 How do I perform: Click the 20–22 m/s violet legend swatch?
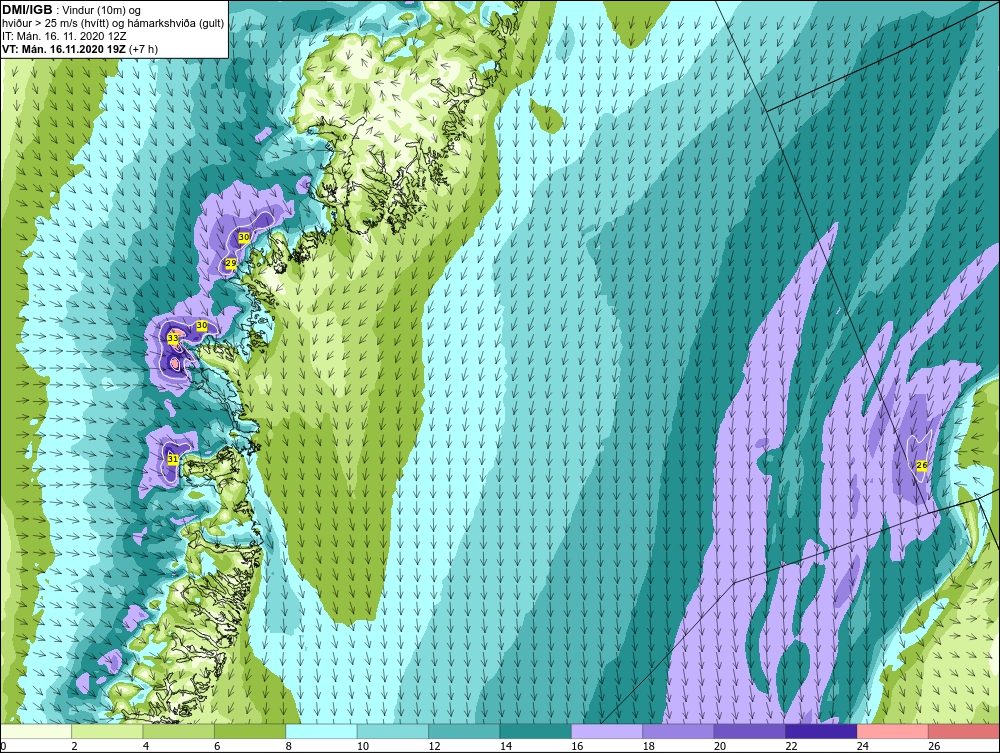[750, 731]
